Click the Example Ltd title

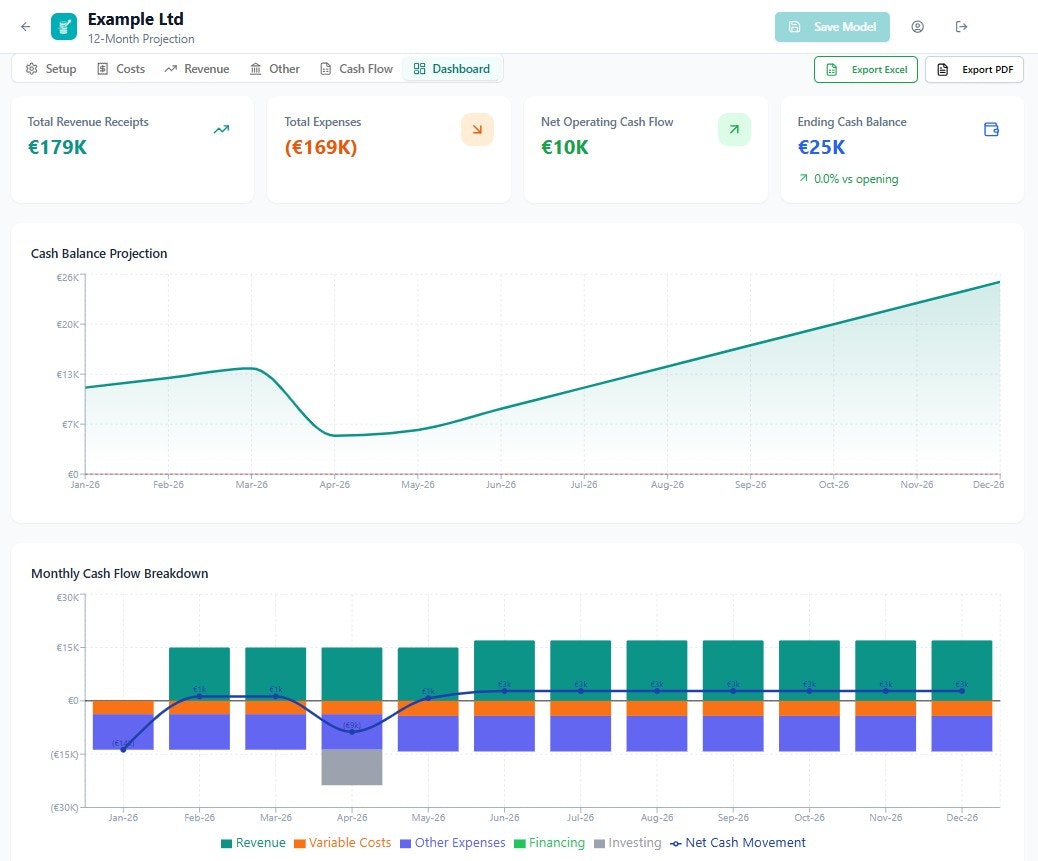[136, 19]
